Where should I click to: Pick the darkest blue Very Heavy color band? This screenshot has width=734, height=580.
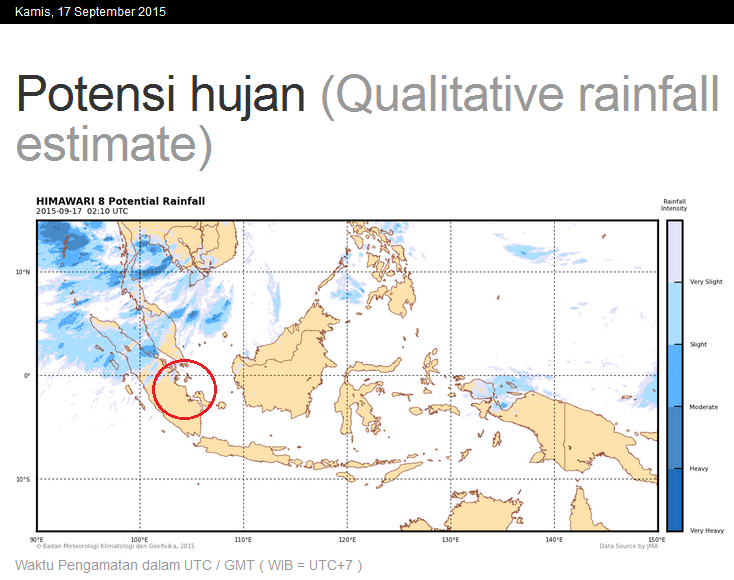[x=675, y=499]
